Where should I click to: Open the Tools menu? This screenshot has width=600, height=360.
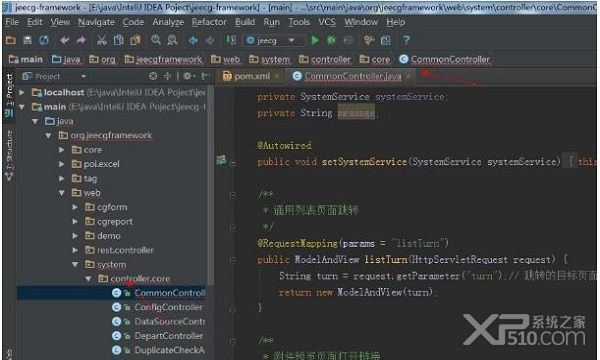click(299, 22)
